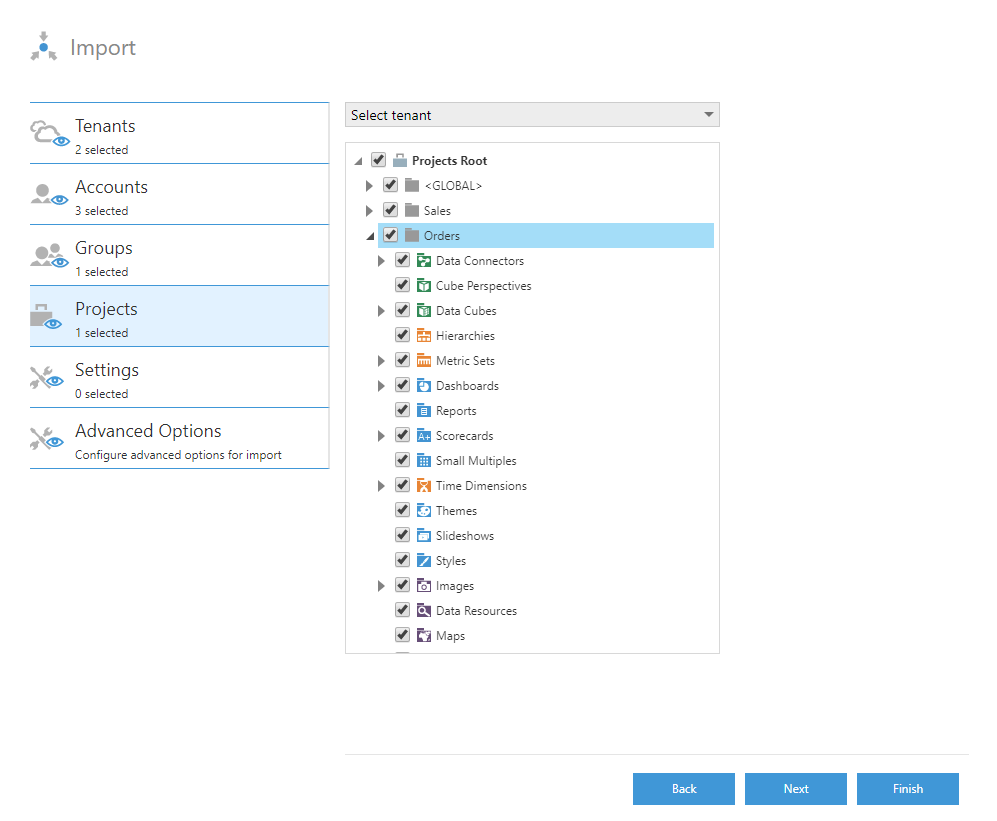Uncheck the Sales project checkbox
The image size is (997, 821).
click(390, 211)
